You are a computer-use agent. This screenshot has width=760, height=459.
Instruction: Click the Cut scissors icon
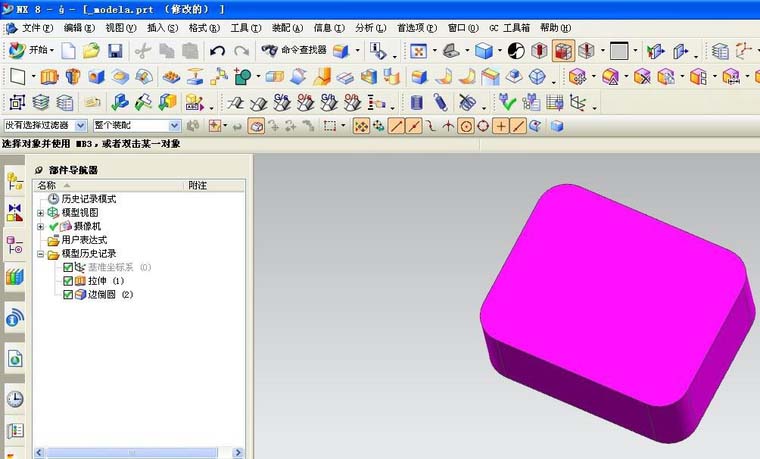[x=142, y=51]
